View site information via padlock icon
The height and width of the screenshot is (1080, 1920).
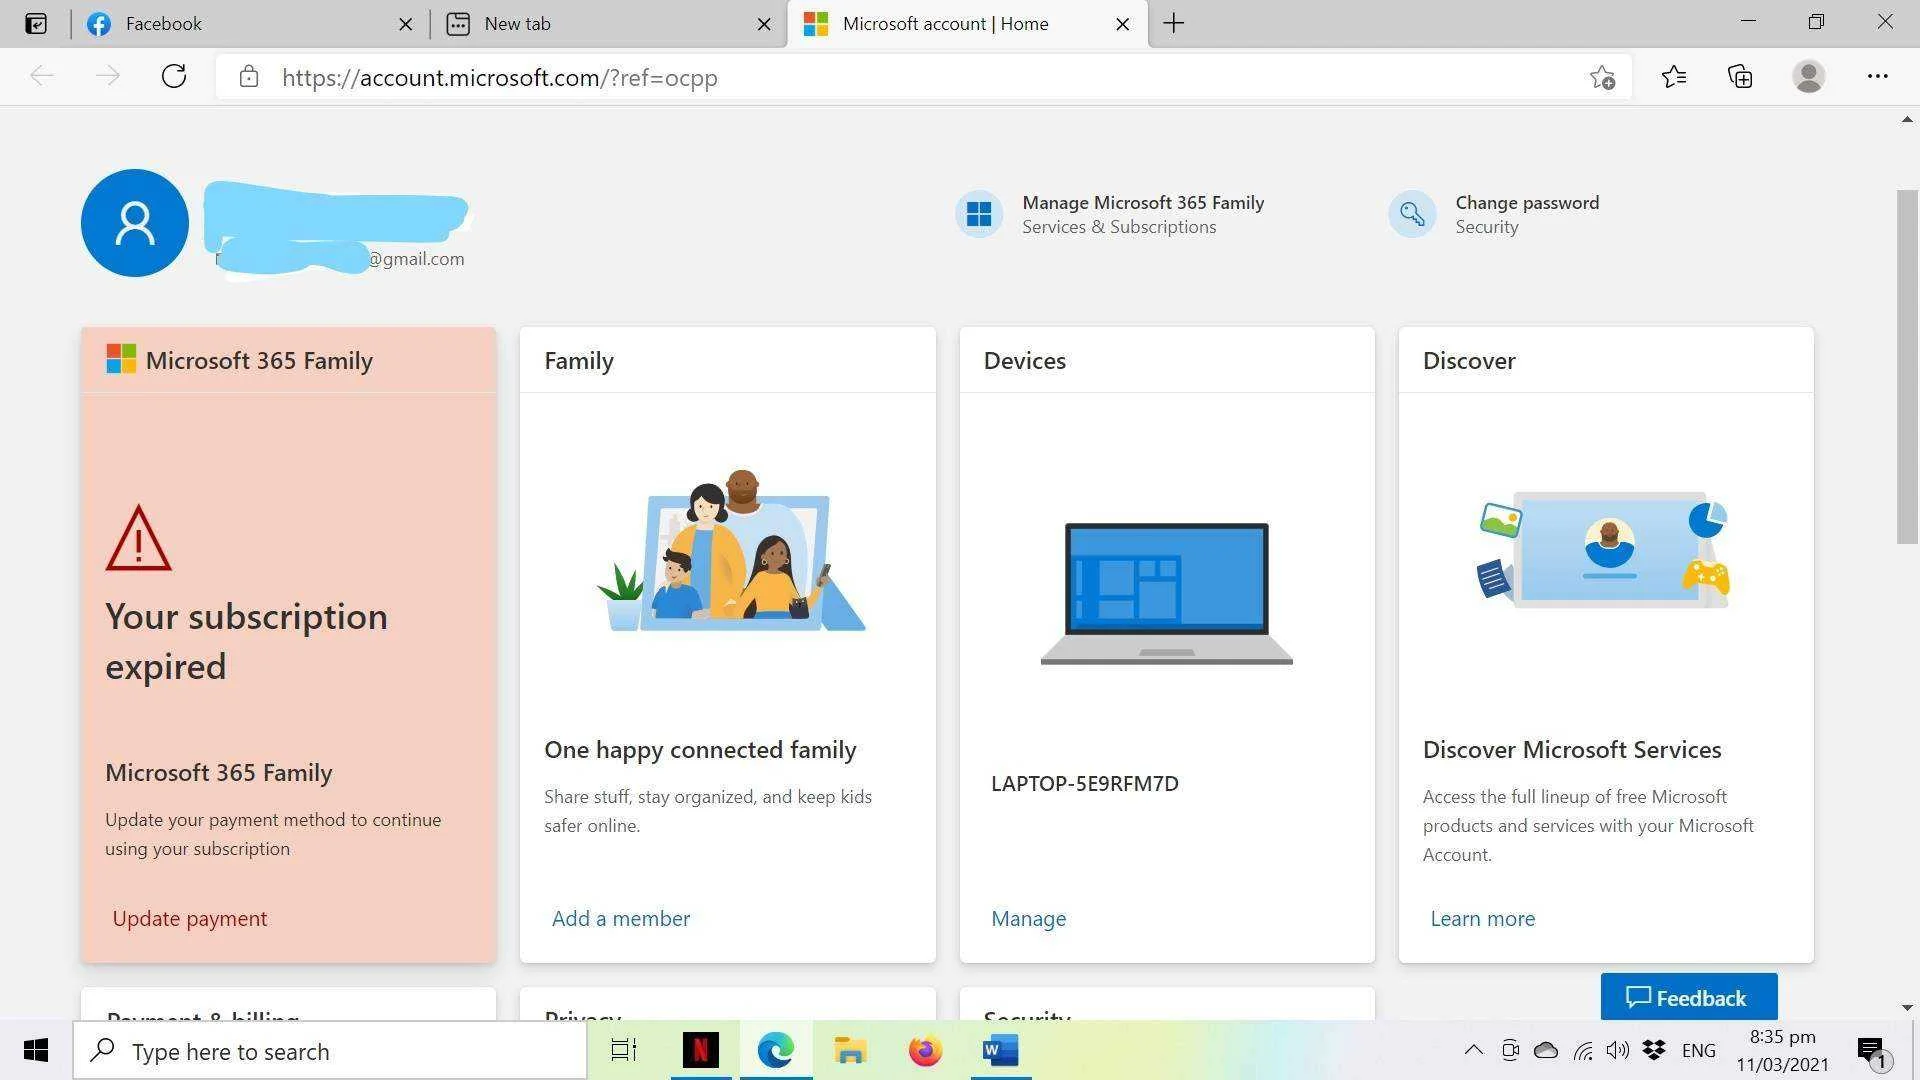tap(249, 77)
